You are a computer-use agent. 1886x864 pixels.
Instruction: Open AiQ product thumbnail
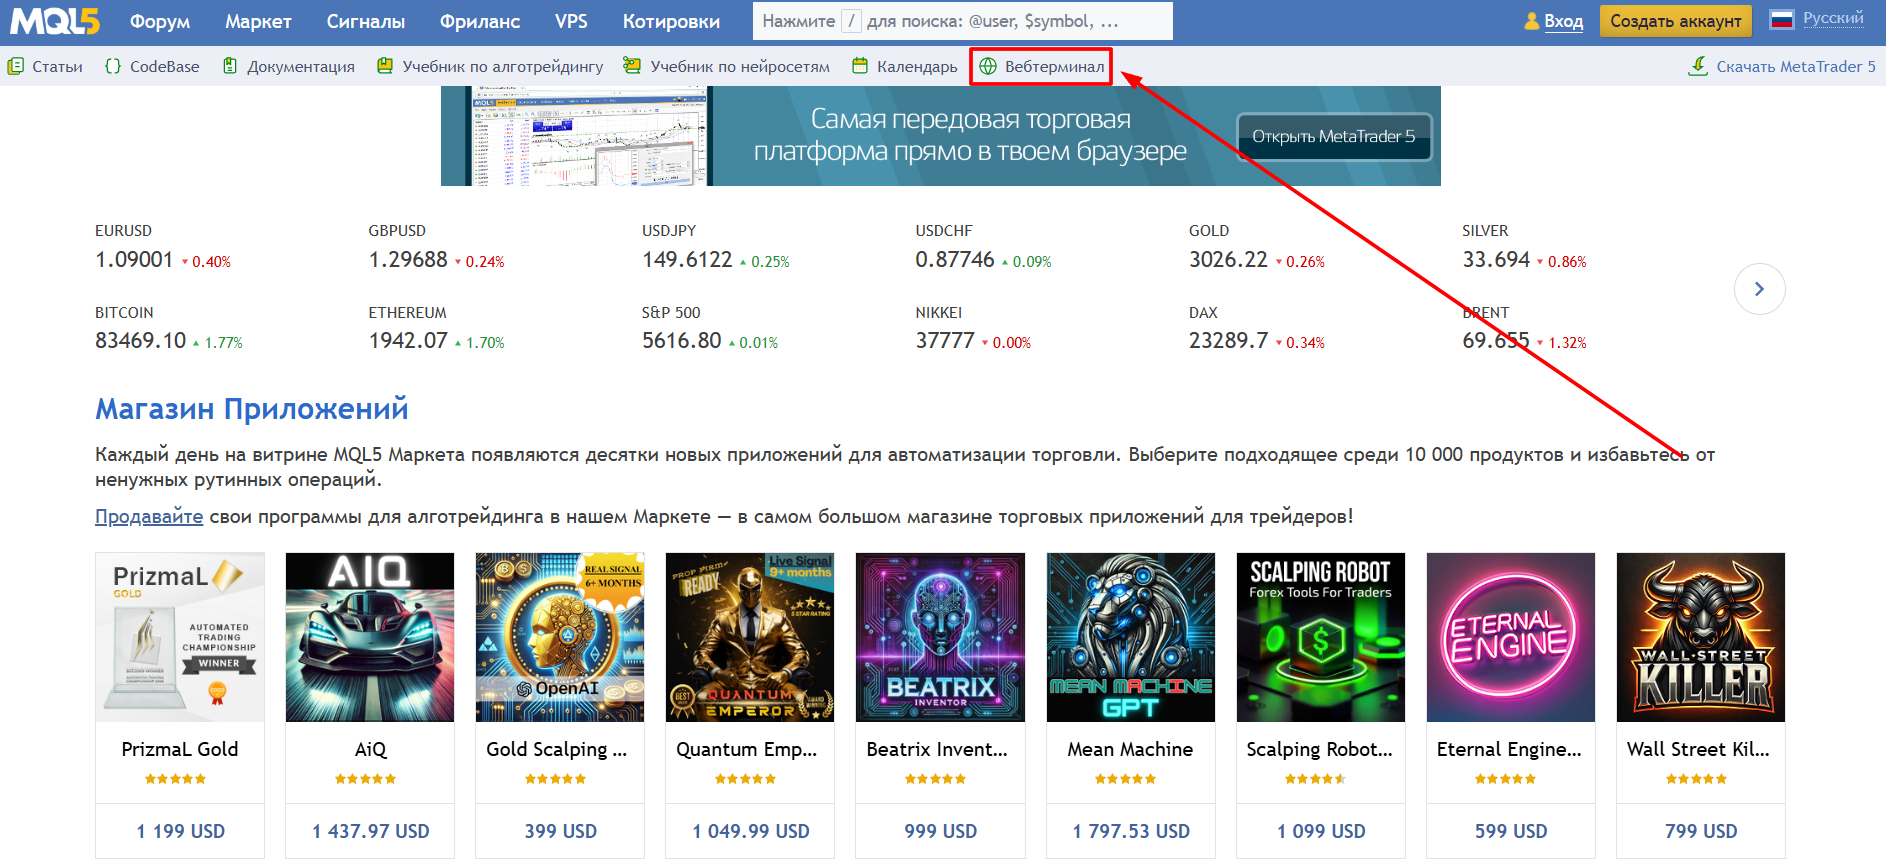click(370, 637)
